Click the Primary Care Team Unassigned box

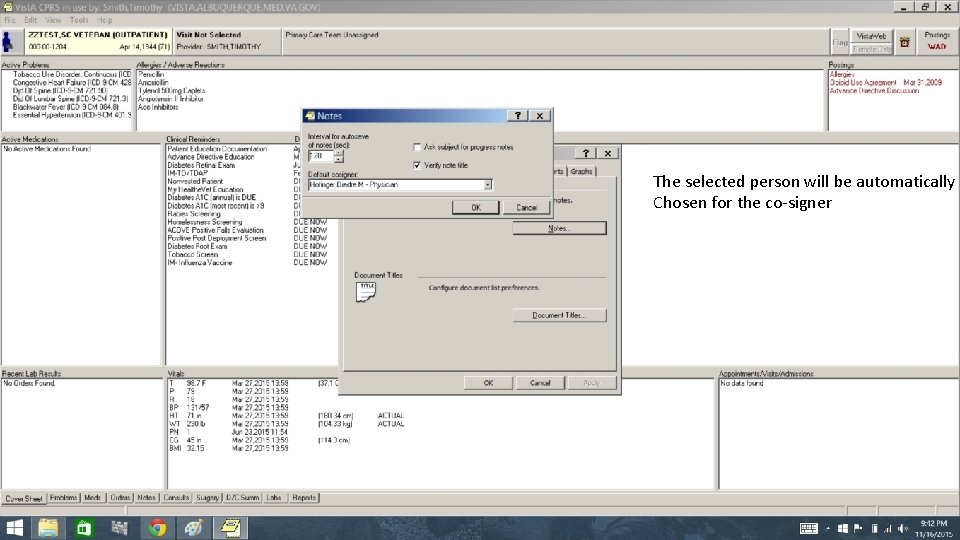point(555,41)
